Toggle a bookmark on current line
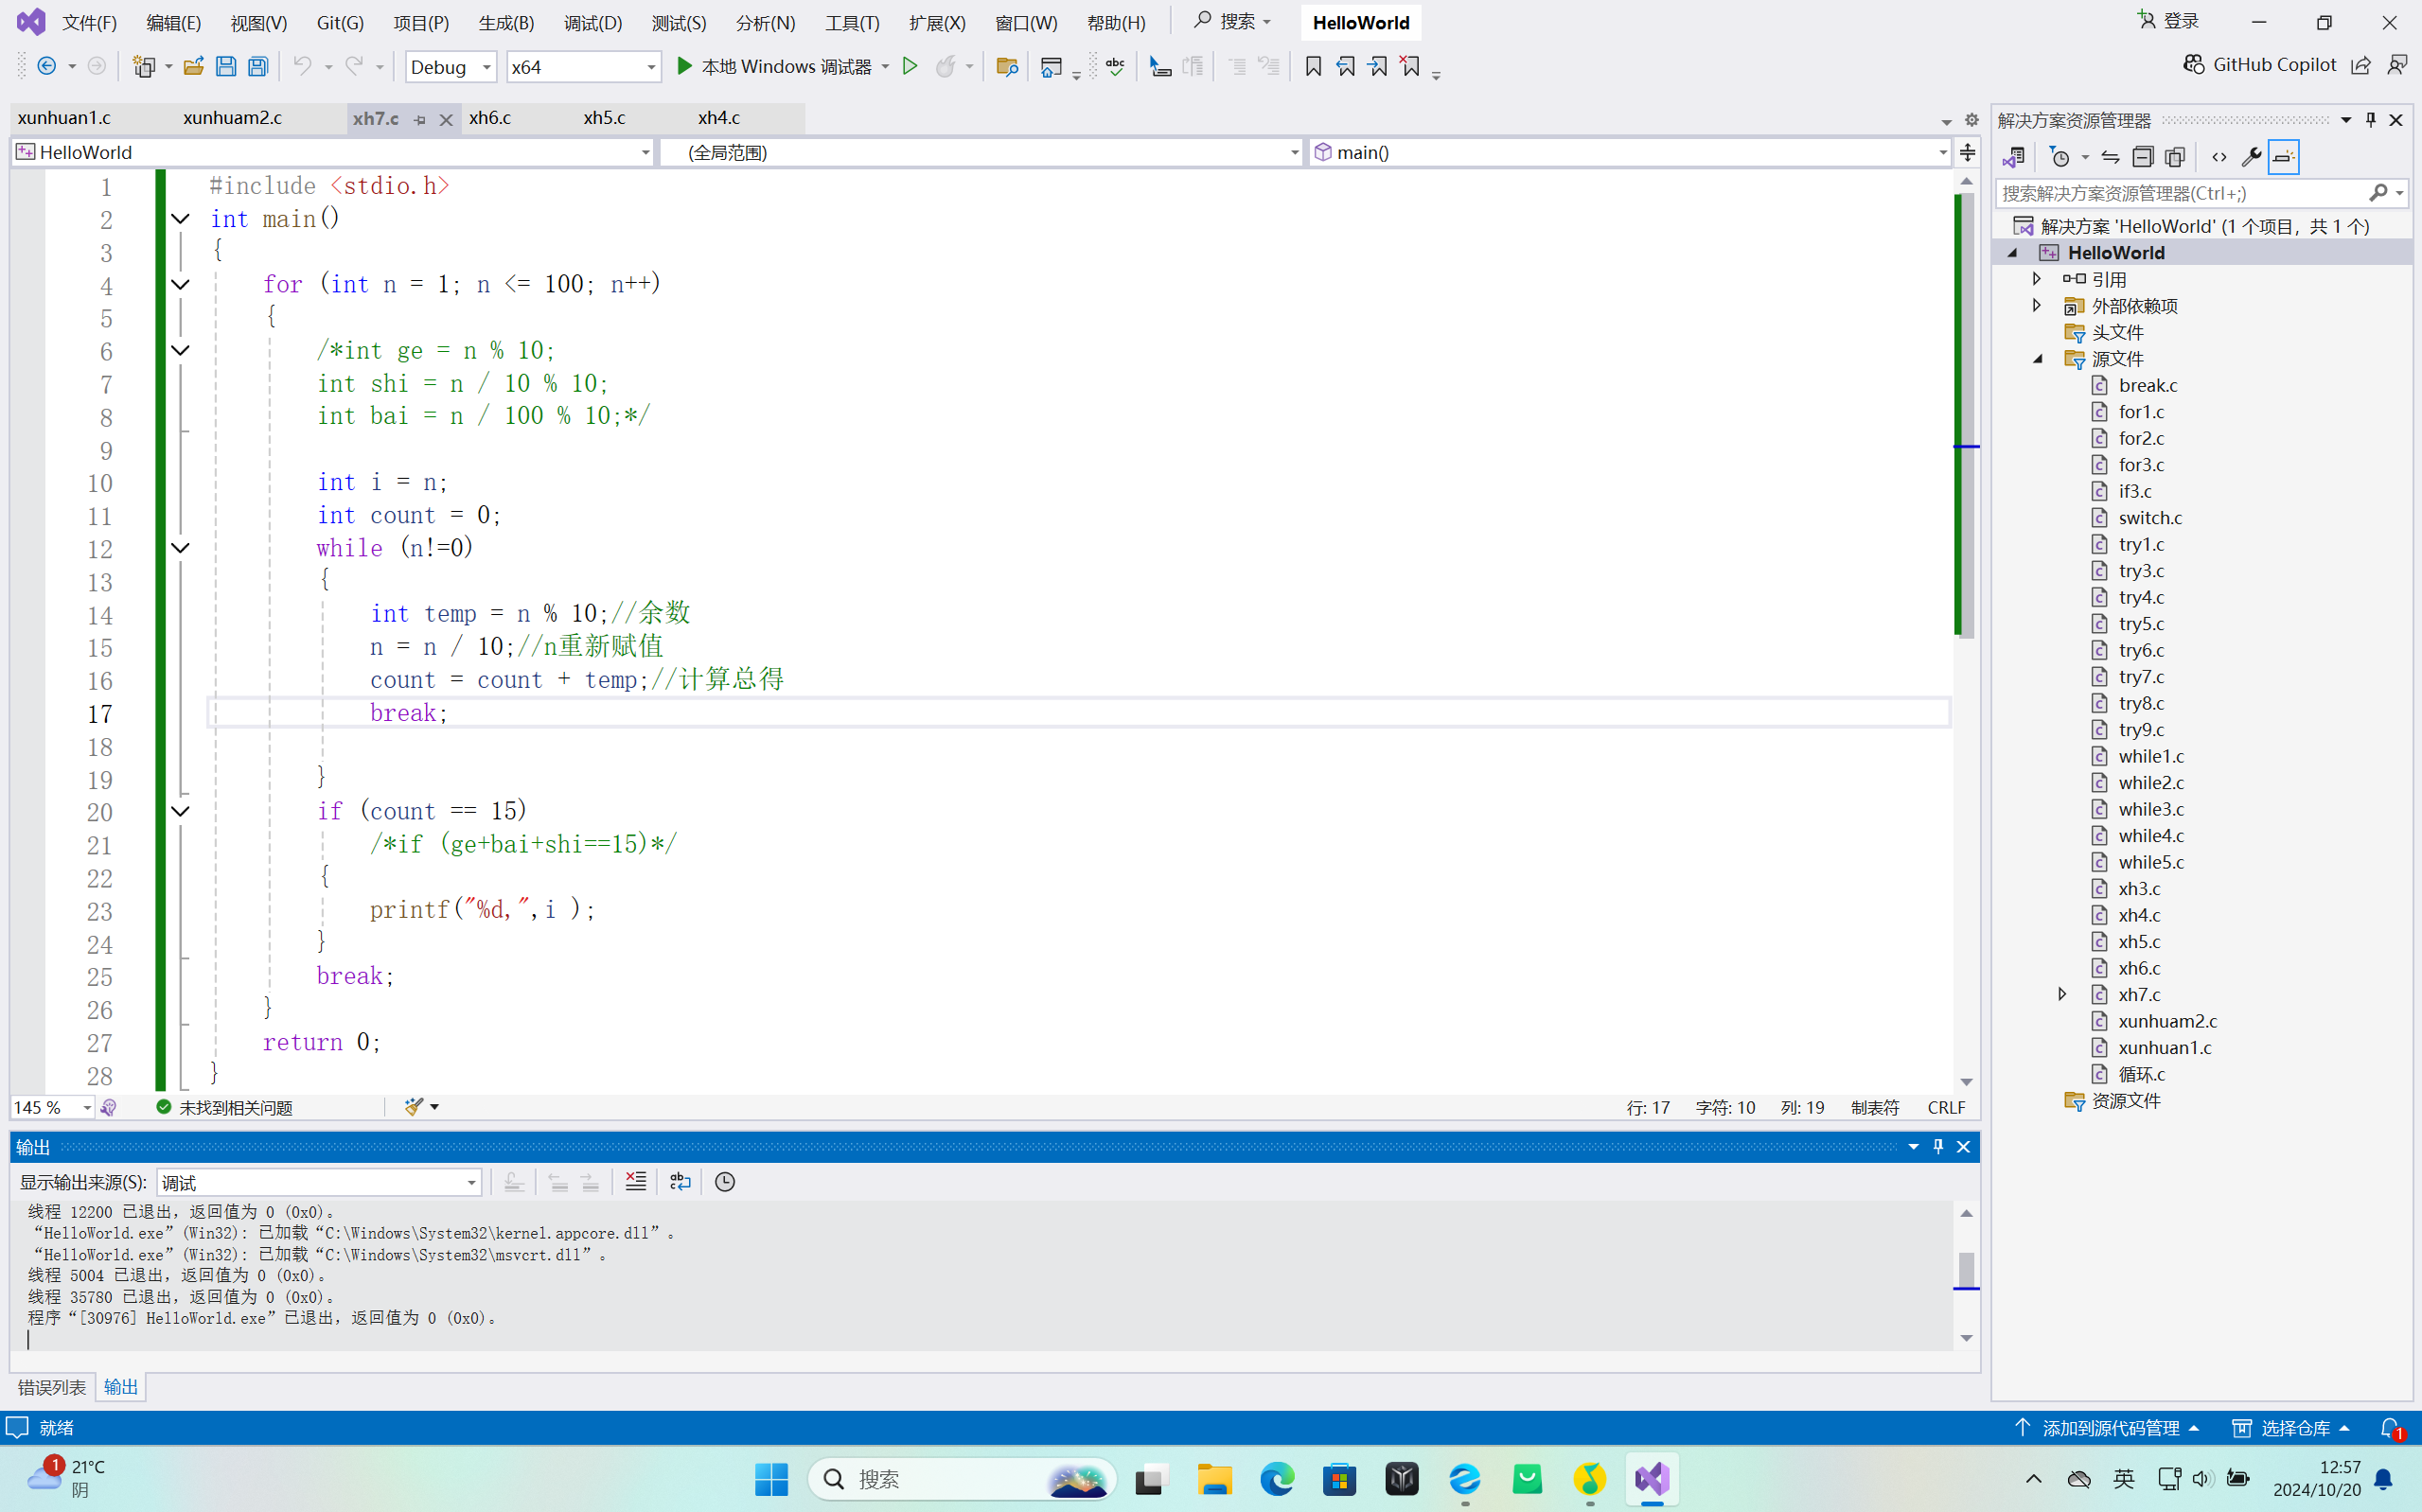2422x1512 pixels. coord(1313,67)
